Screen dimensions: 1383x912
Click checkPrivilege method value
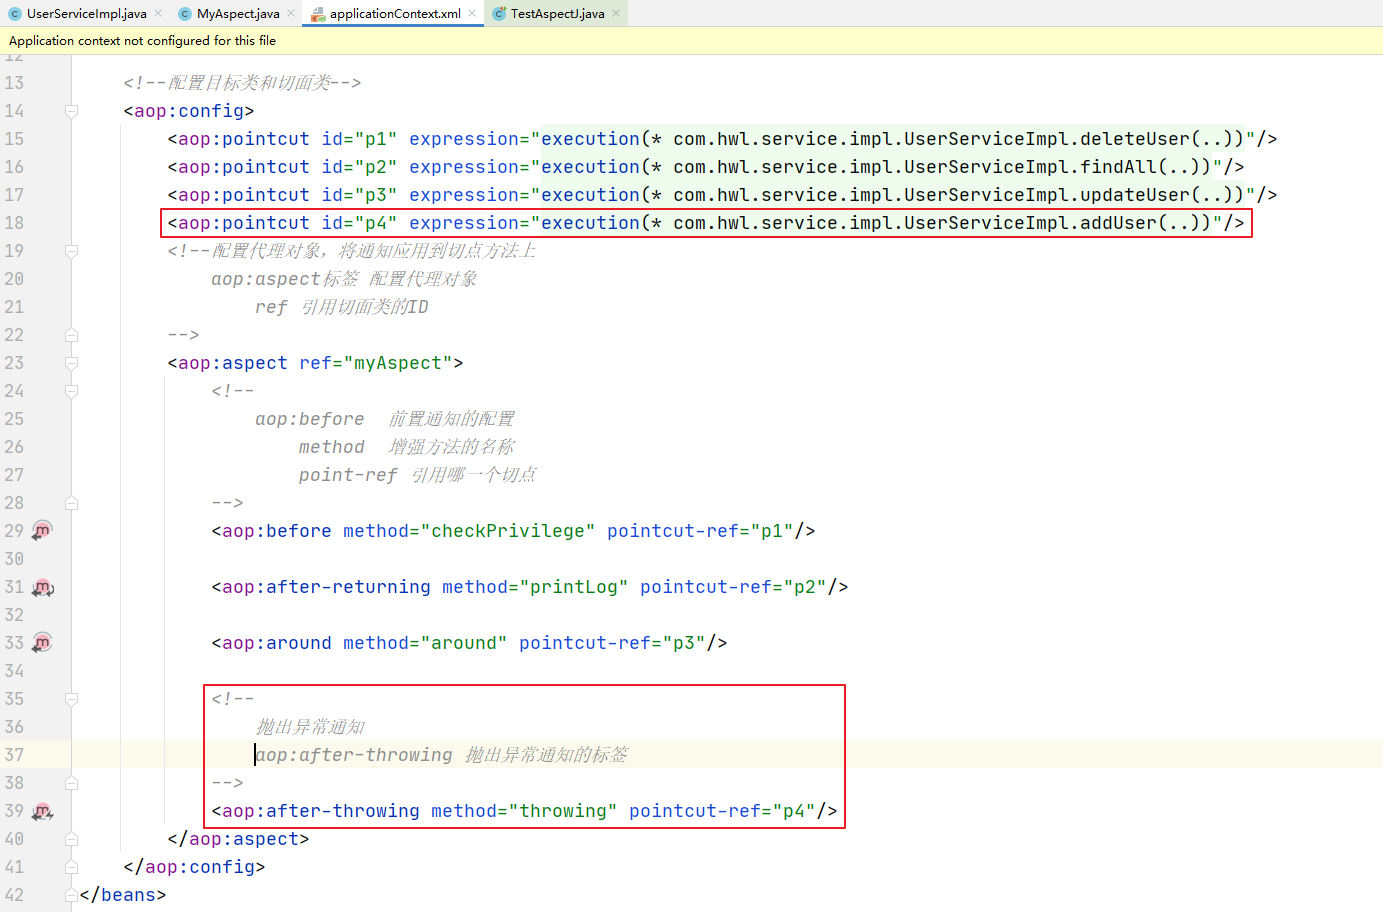[508, 531]
